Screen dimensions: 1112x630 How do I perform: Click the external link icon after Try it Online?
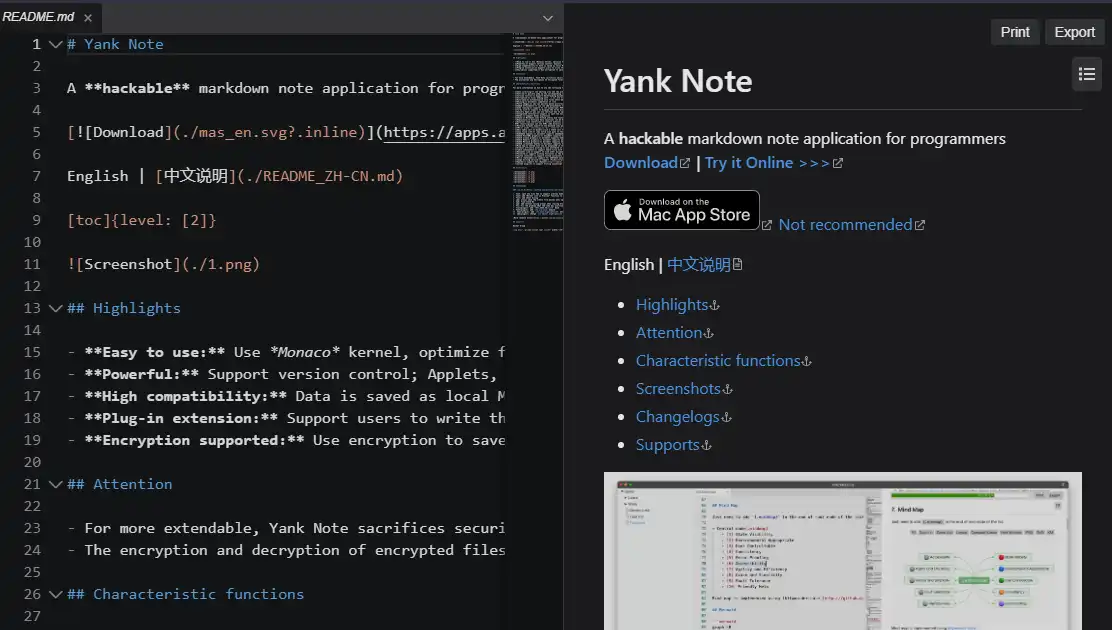click(x=838, y=163)
